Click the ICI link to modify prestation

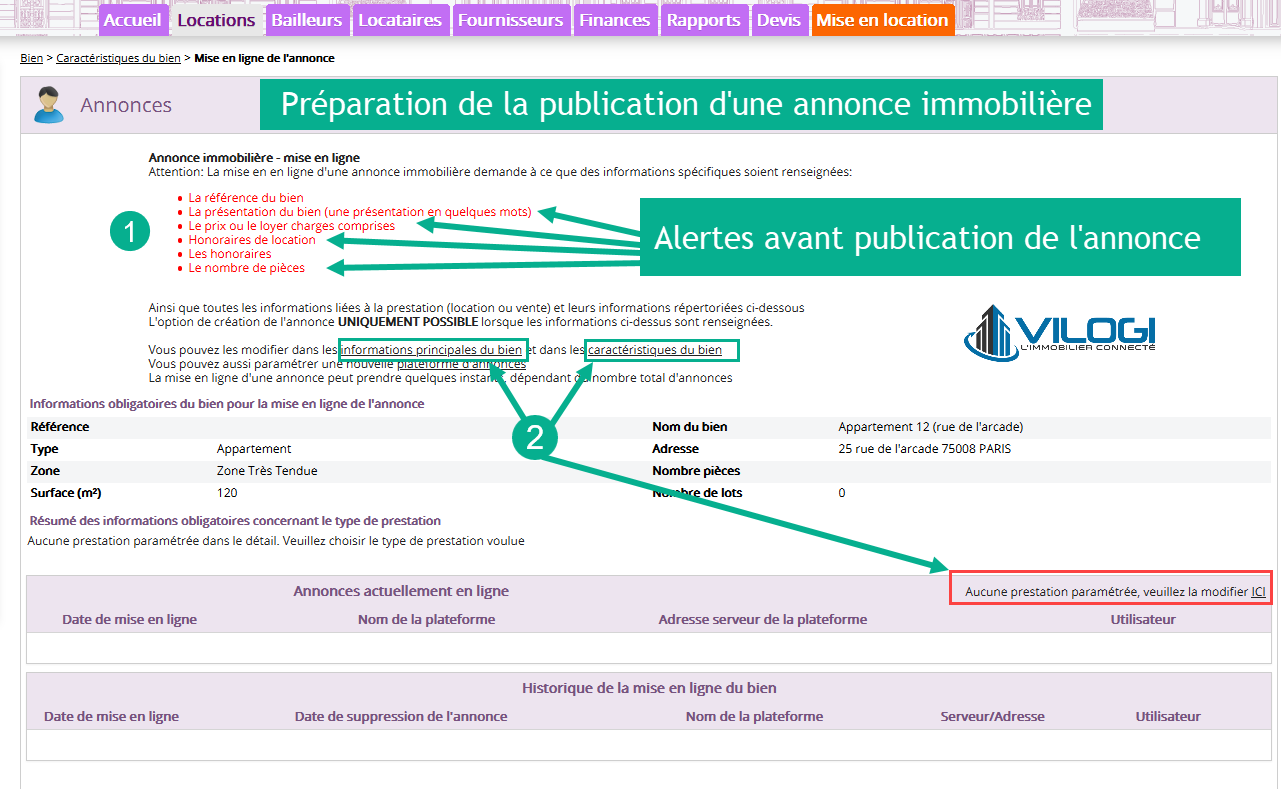click(1258, 592)
